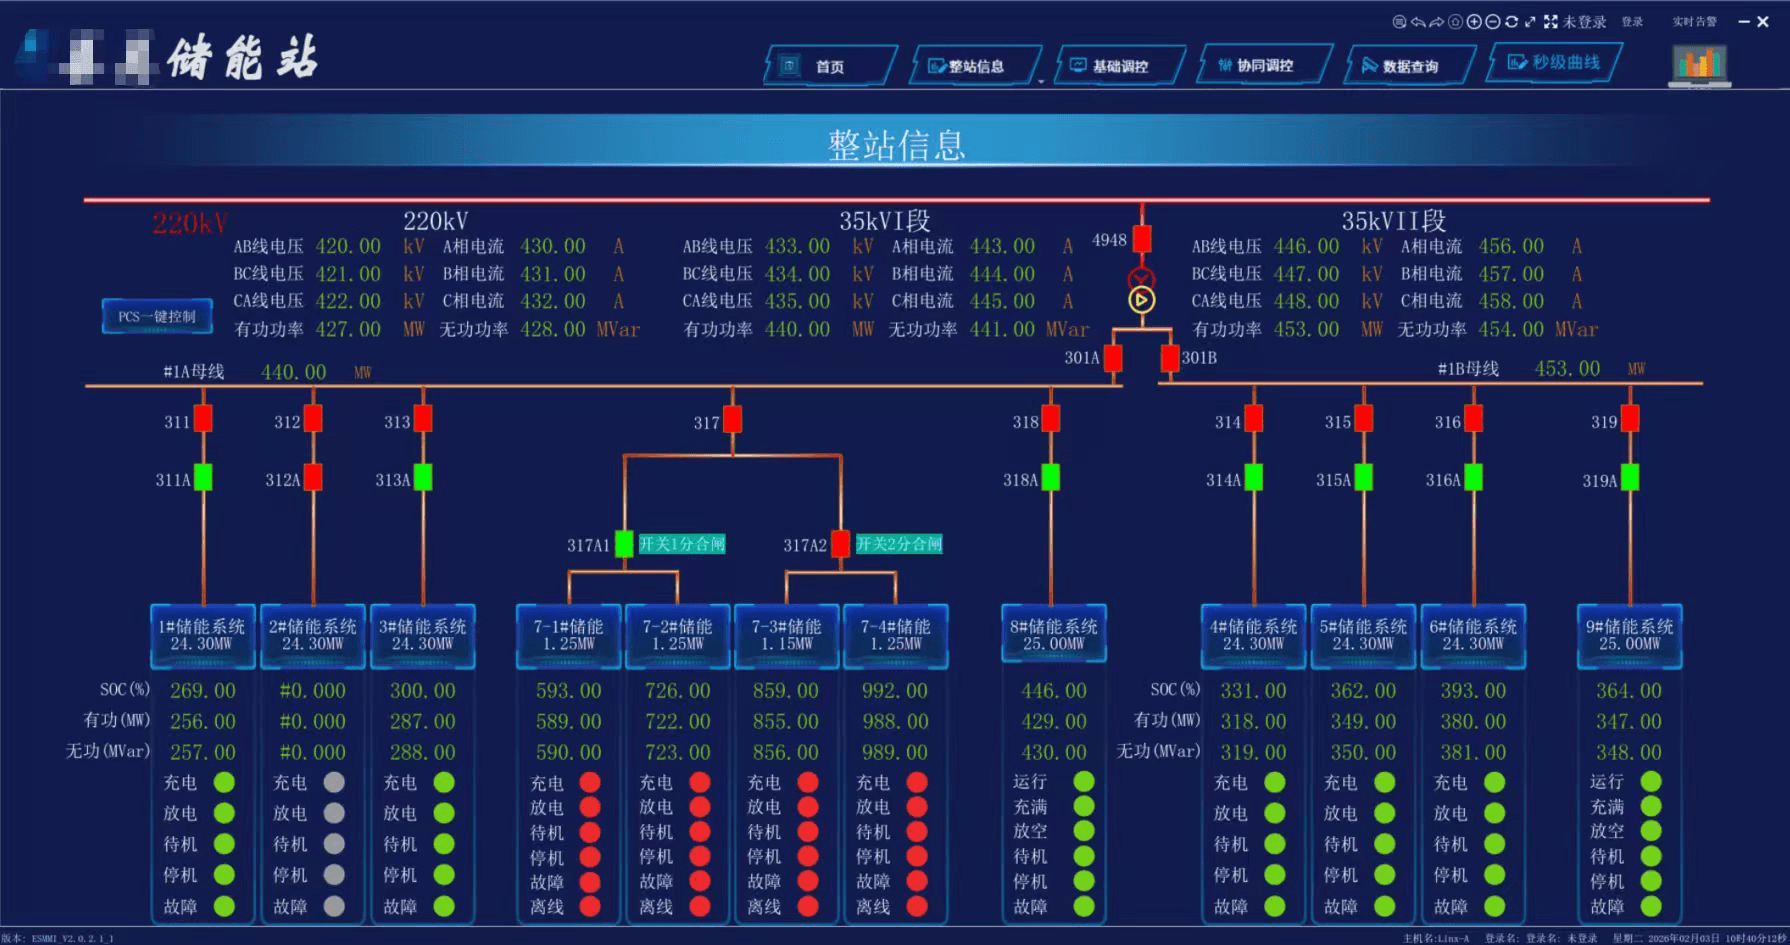
Task: Click the redo arrow icon
Action: click(x=1437, y=22)
